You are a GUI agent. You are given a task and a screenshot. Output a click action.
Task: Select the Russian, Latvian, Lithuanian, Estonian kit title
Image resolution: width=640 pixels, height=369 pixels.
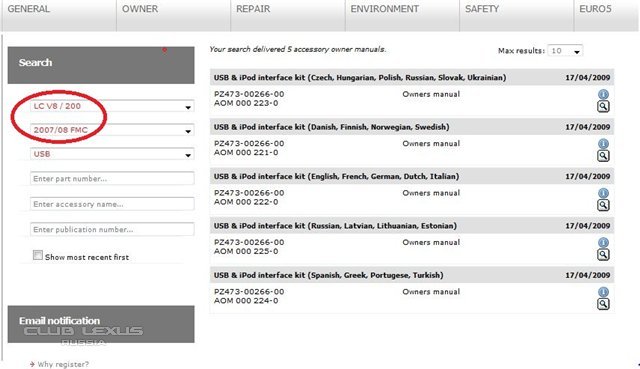[335, 226]
